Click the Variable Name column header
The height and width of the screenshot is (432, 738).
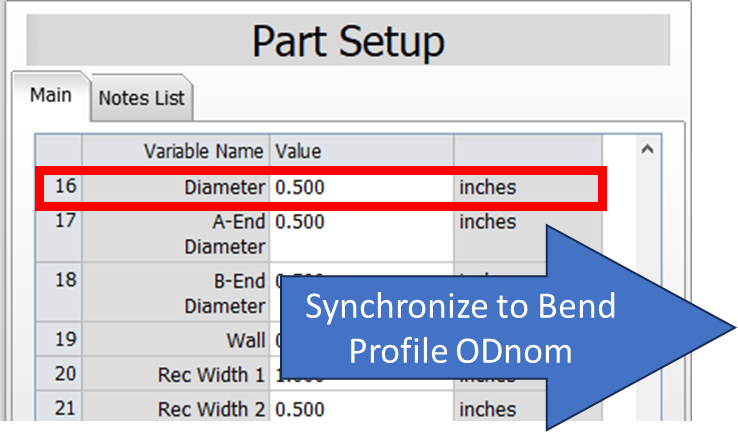[x=176, y=151]
